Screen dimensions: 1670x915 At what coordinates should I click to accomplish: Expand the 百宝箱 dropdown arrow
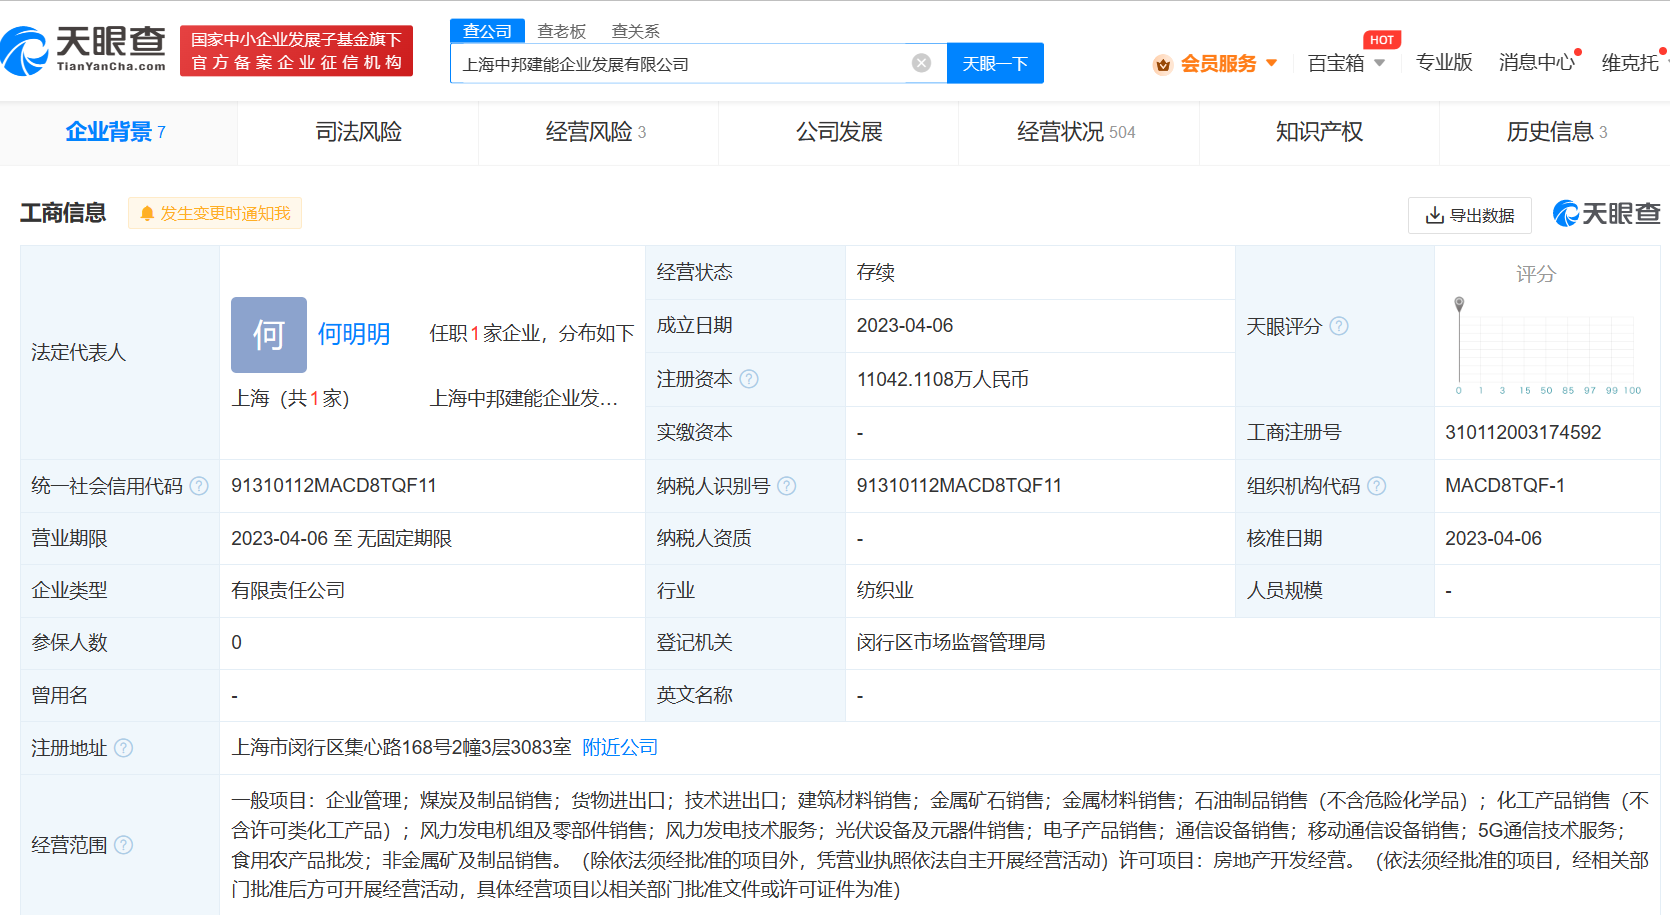click(x=1380, y=63)
